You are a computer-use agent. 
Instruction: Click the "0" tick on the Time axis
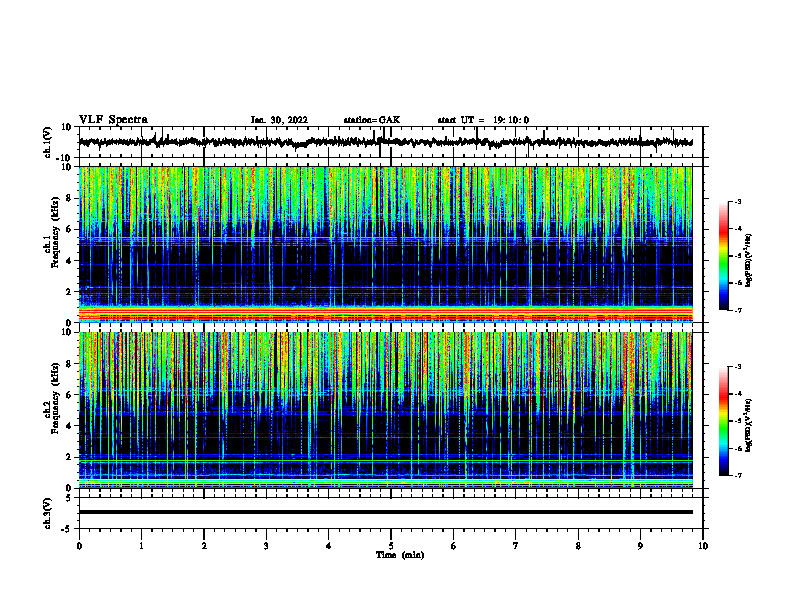point(79,546)
